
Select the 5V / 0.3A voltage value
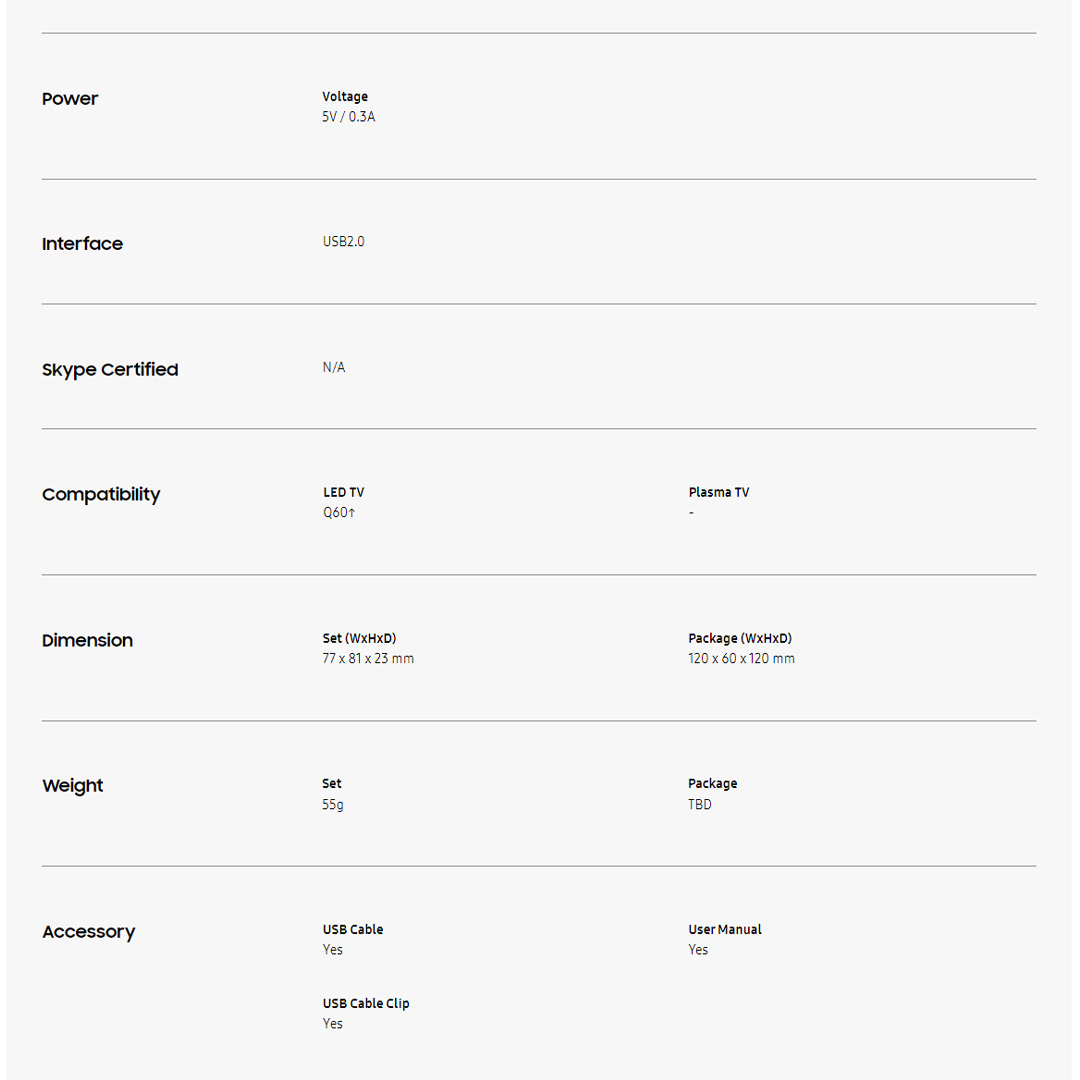click(x=349, y=117)
